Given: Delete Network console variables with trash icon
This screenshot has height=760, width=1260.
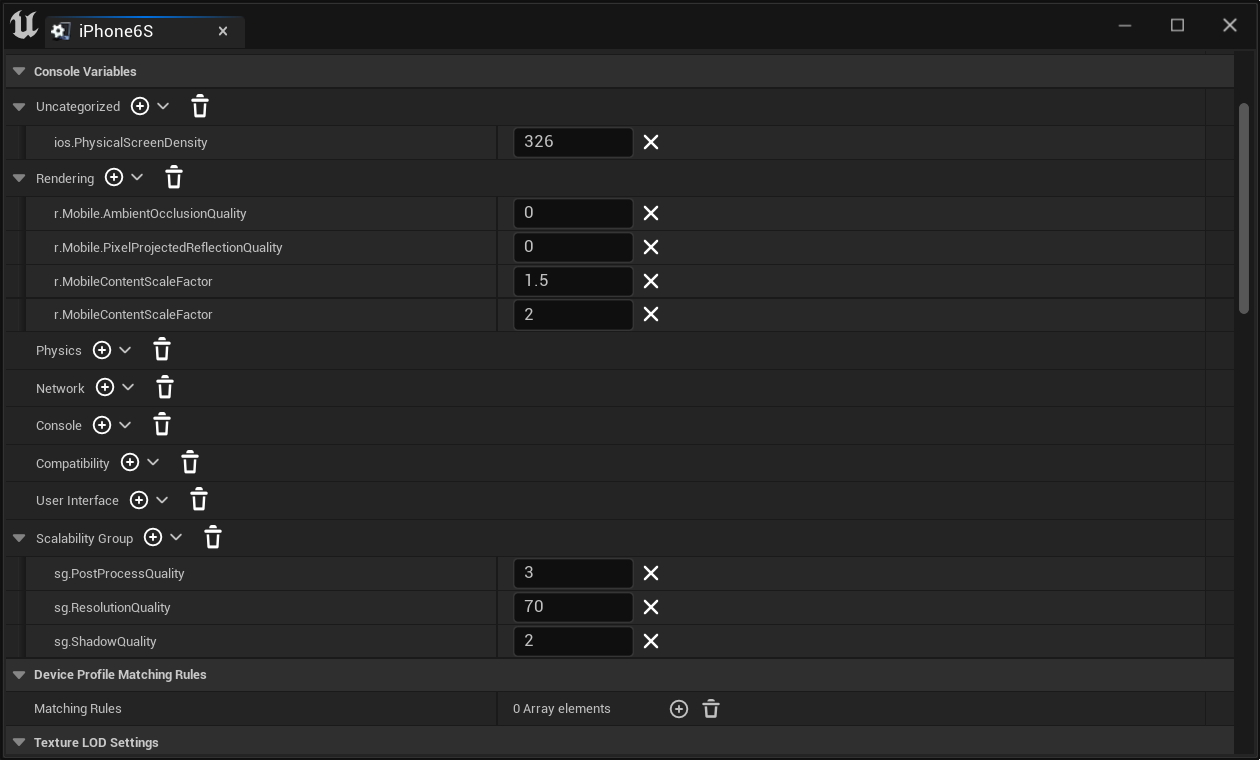Looking at the screenshot, I should pyautogui.click(x=165, y=388).
